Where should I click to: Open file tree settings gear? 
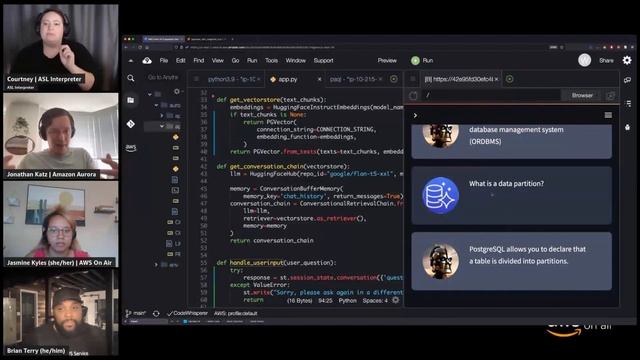tap(177, 91)
